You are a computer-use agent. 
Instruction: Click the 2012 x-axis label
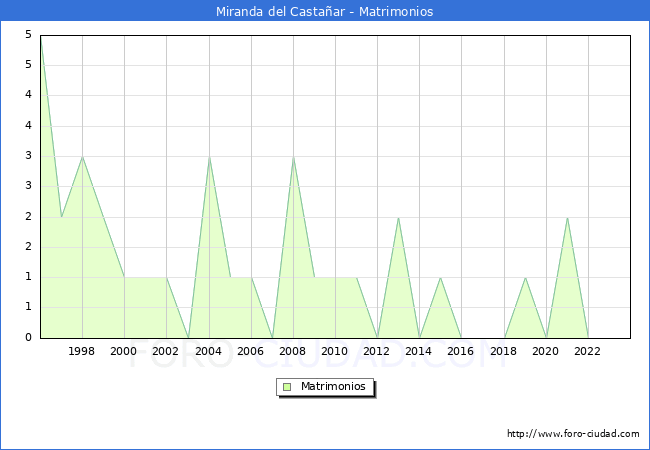(376, 351)
